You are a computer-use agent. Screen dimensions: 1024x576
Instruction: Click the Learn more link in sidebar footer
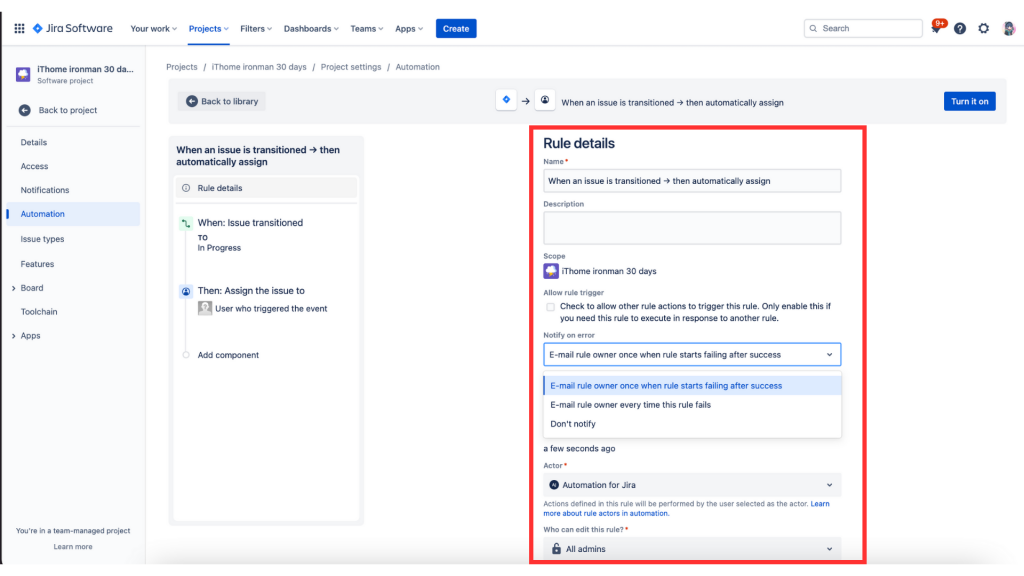click(72, 547)
